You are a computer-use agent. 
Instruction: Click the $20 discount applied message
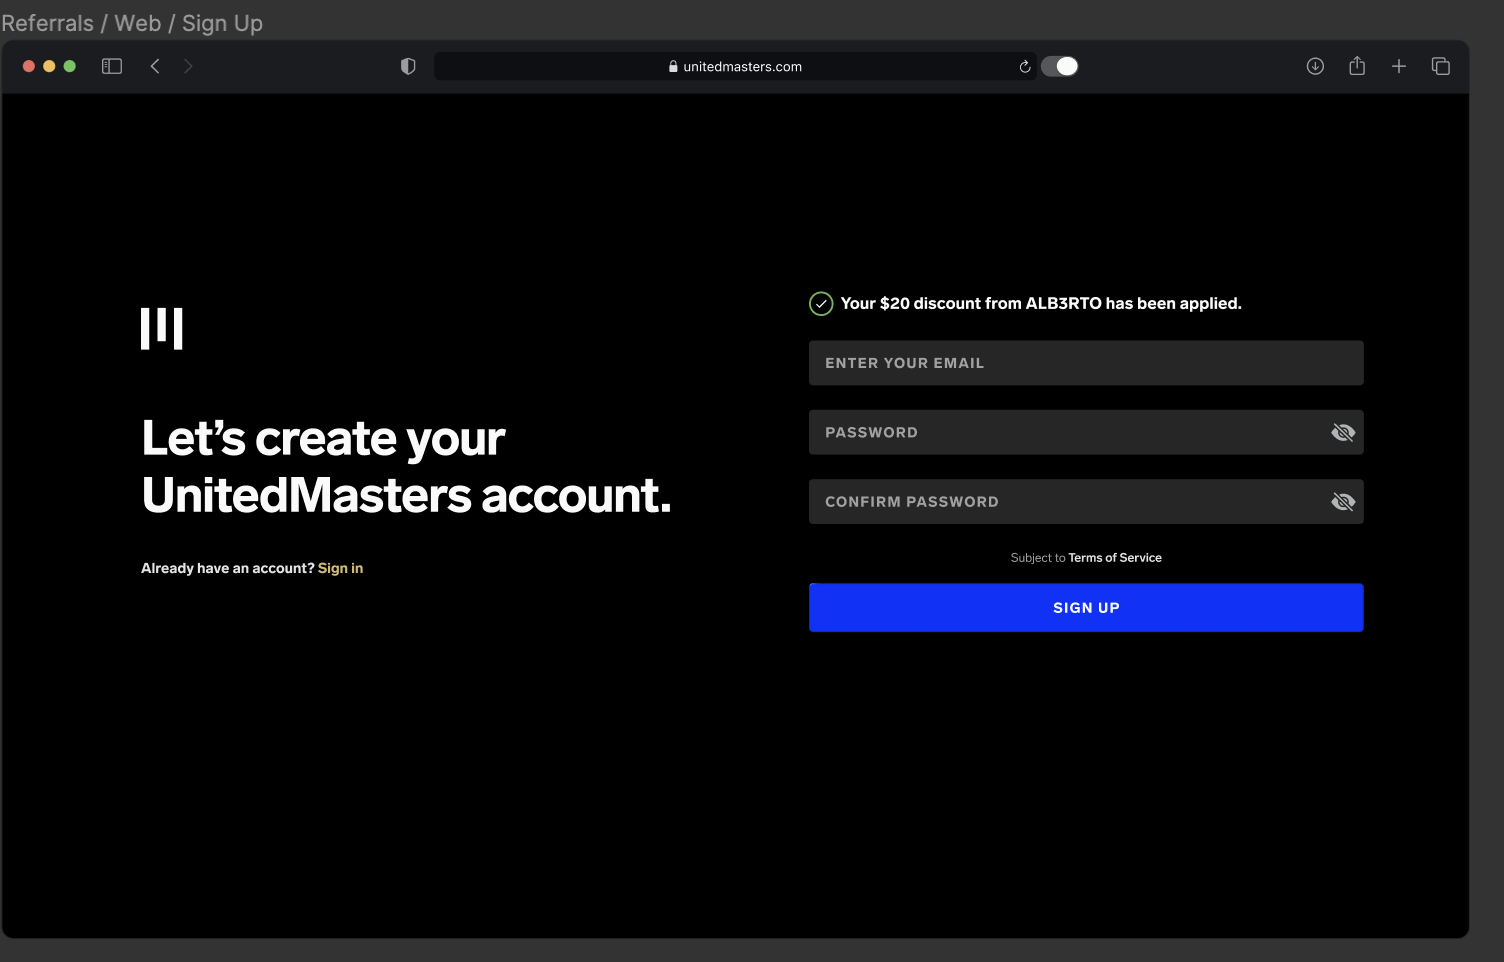click(x=1041, y=303)
